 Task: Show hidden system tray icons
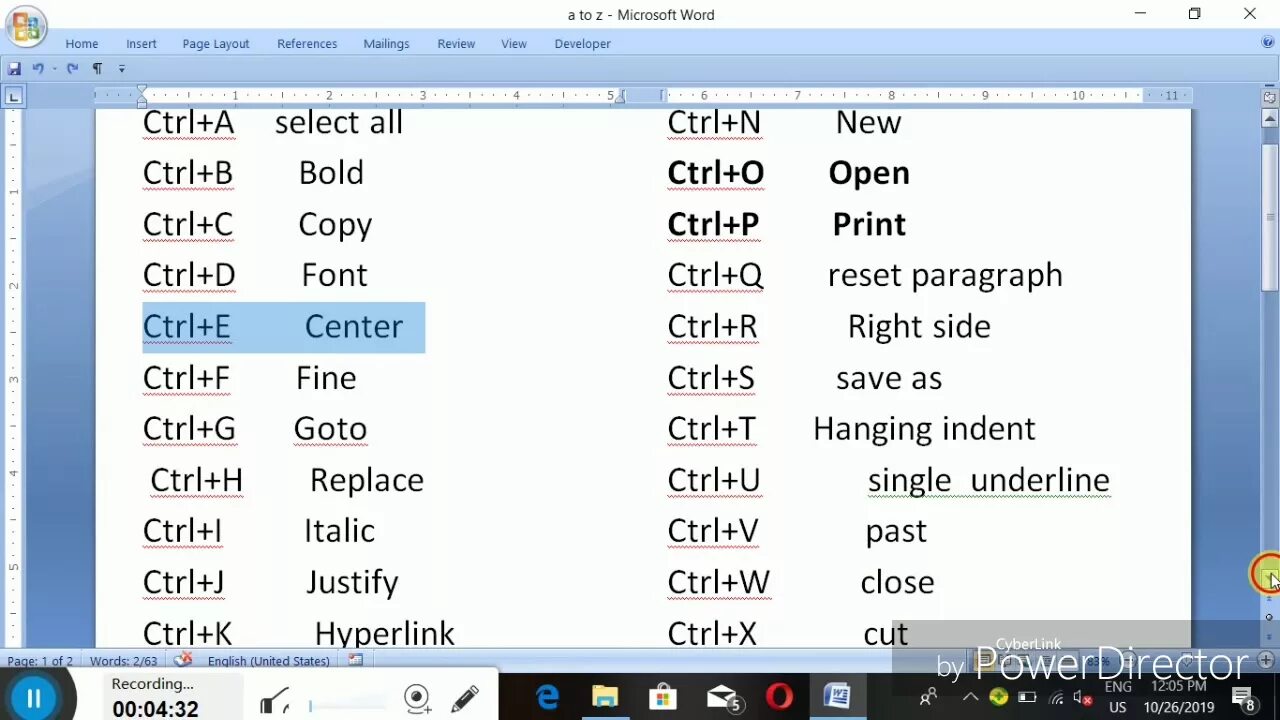coord(970,697)
